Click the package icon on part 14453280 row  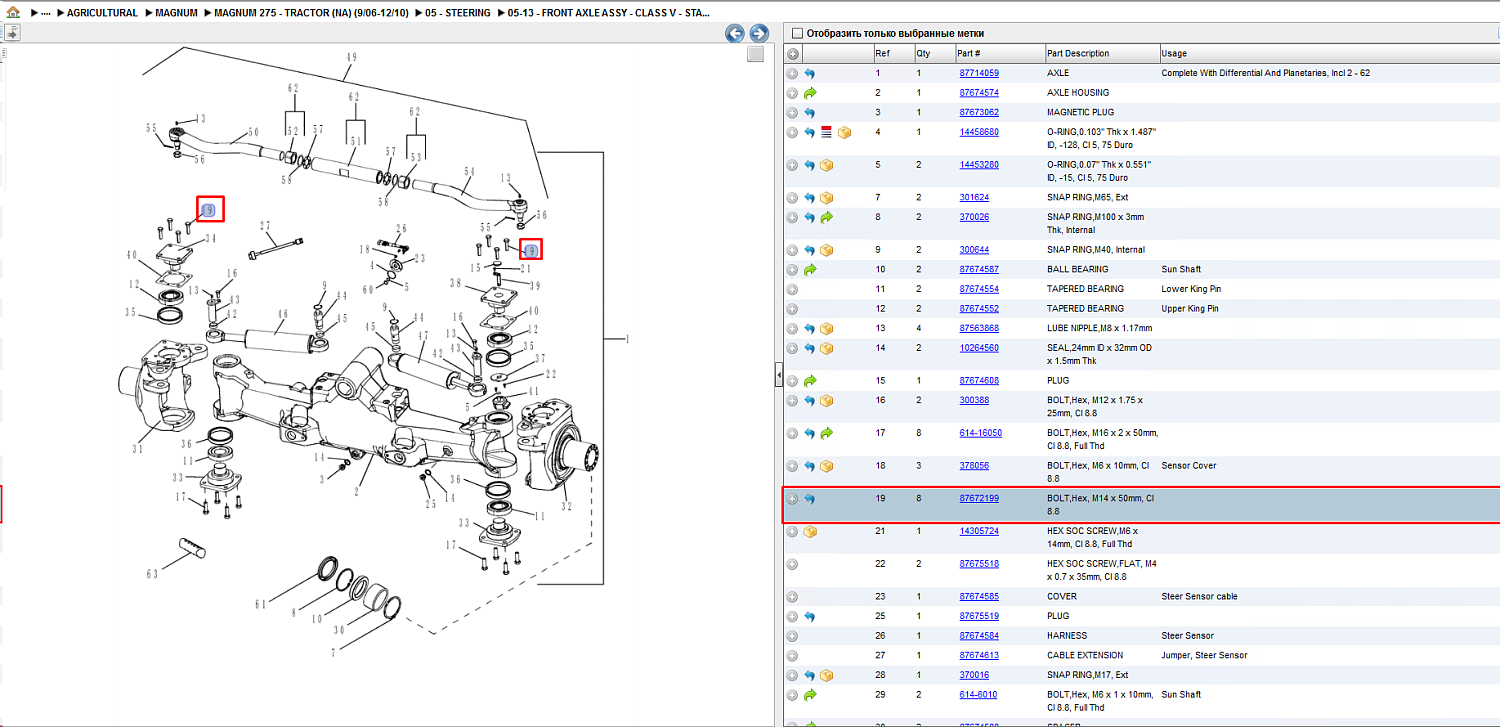827,165
